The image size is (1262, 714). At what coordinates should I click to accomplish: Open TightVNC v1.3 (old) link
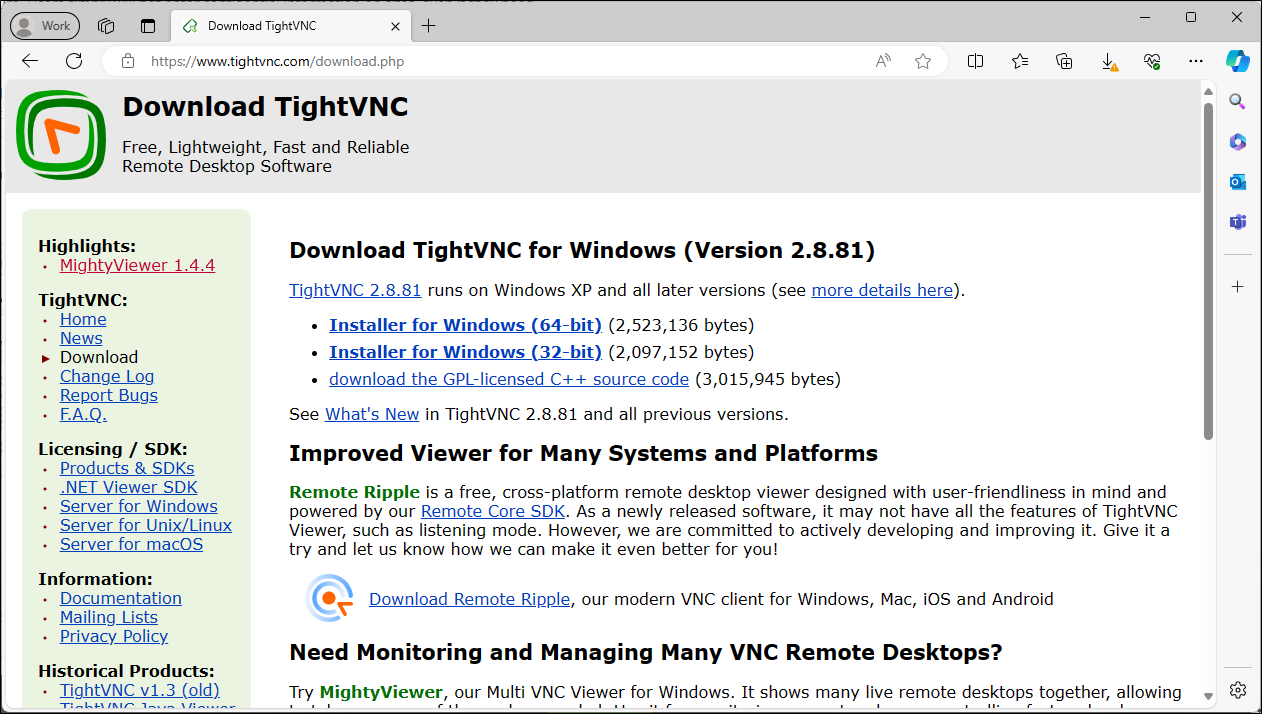(x=140, y=690)
